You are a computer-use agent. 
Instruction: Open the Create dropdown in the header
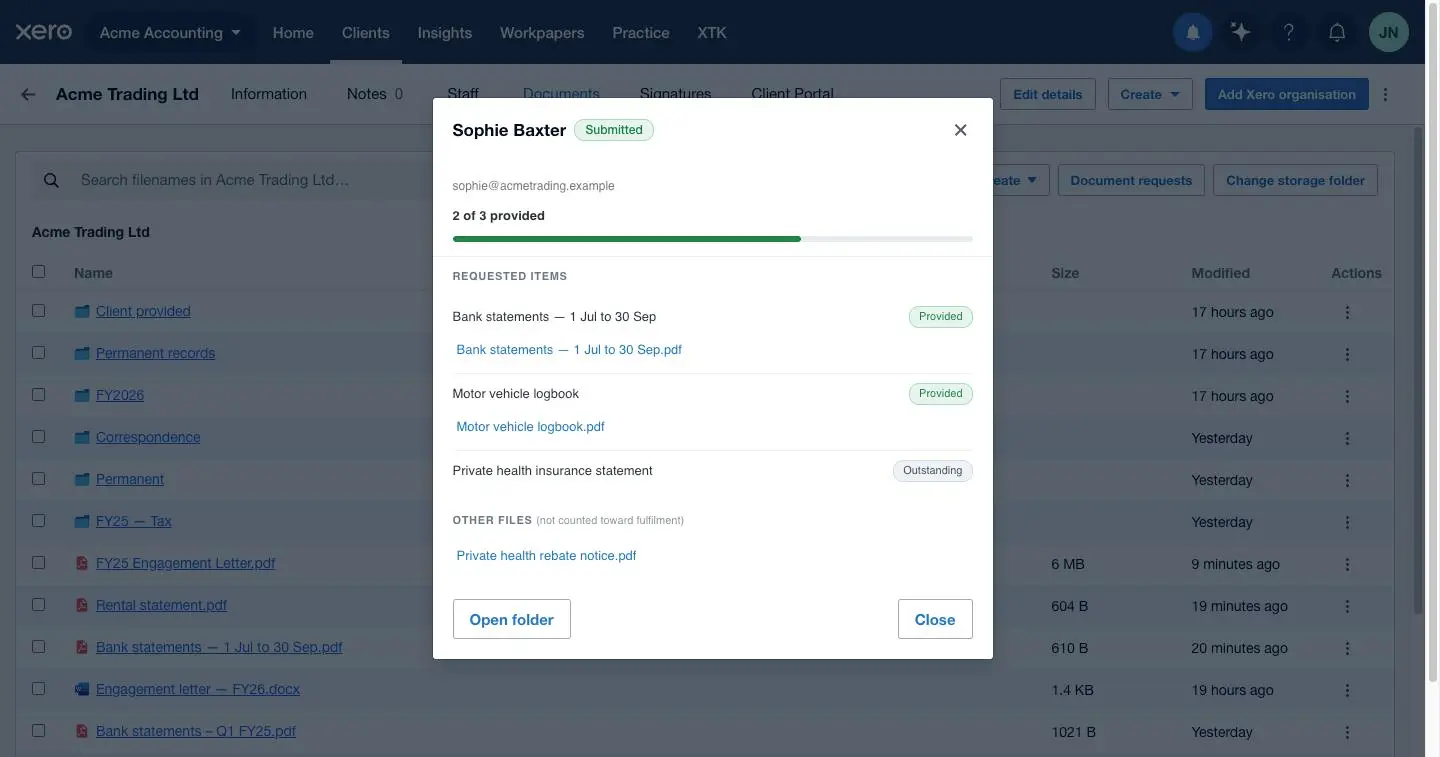tap(1150, 94)
